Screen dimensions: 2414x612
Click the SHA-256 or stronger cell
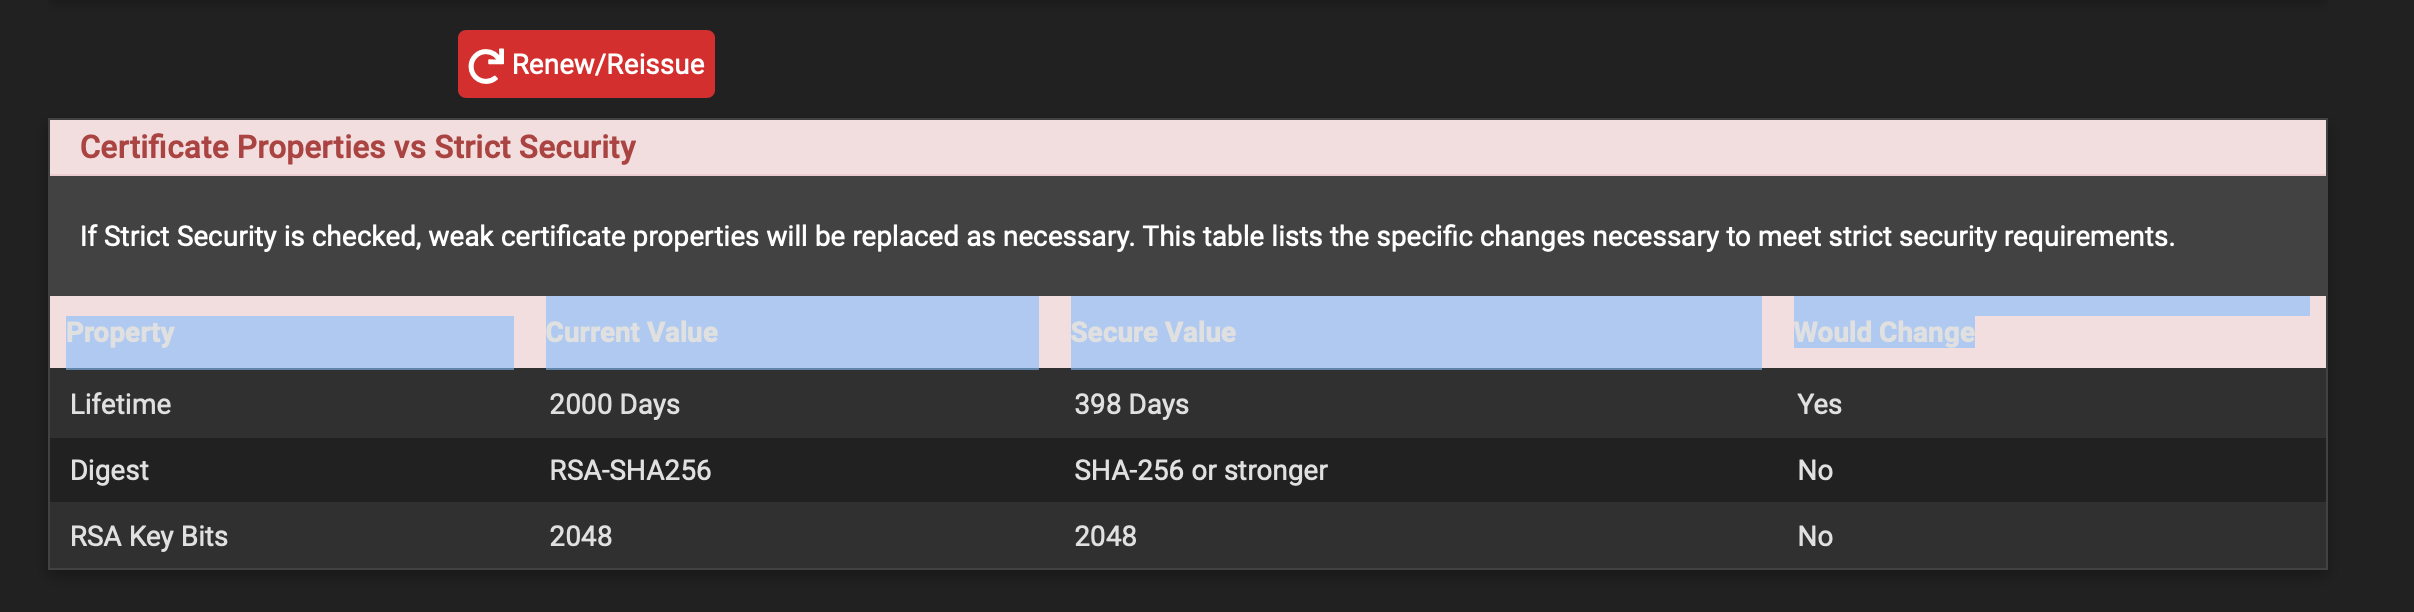[1200, 470]
